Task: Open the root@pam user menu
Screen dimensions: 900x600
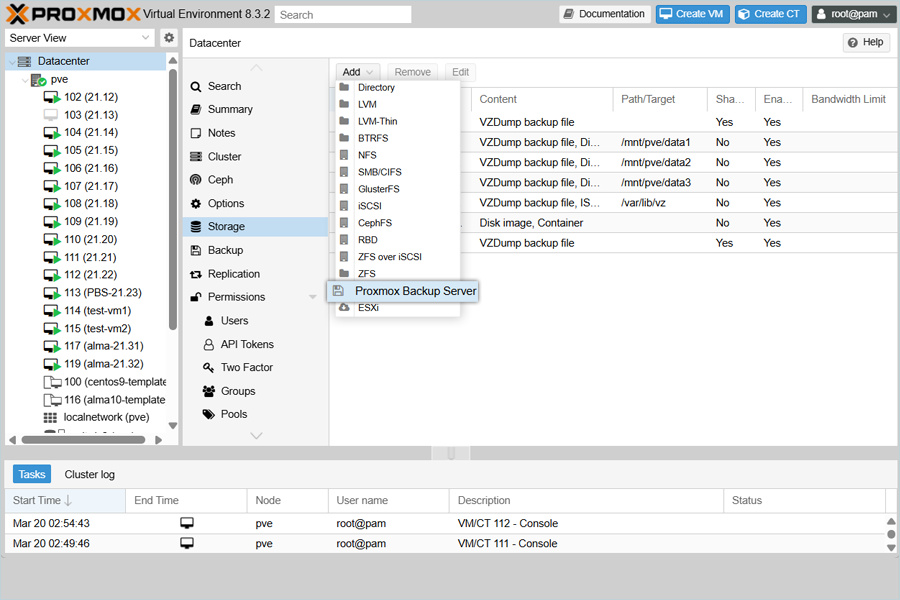Action: 852,14
